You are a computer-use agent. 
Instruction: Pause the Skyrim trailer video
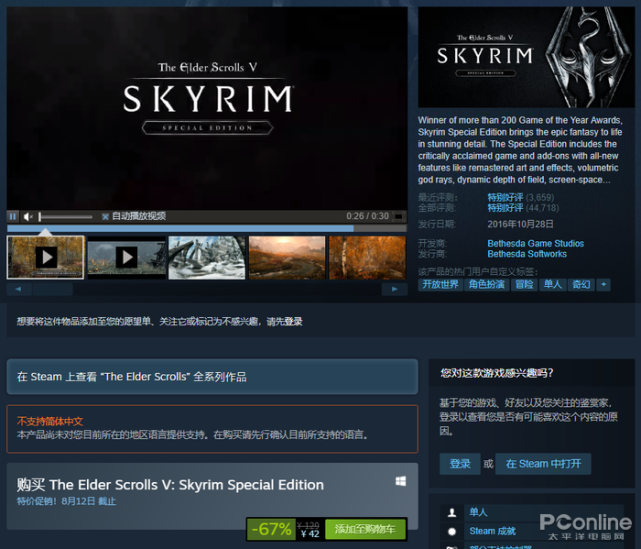[13, 216]
